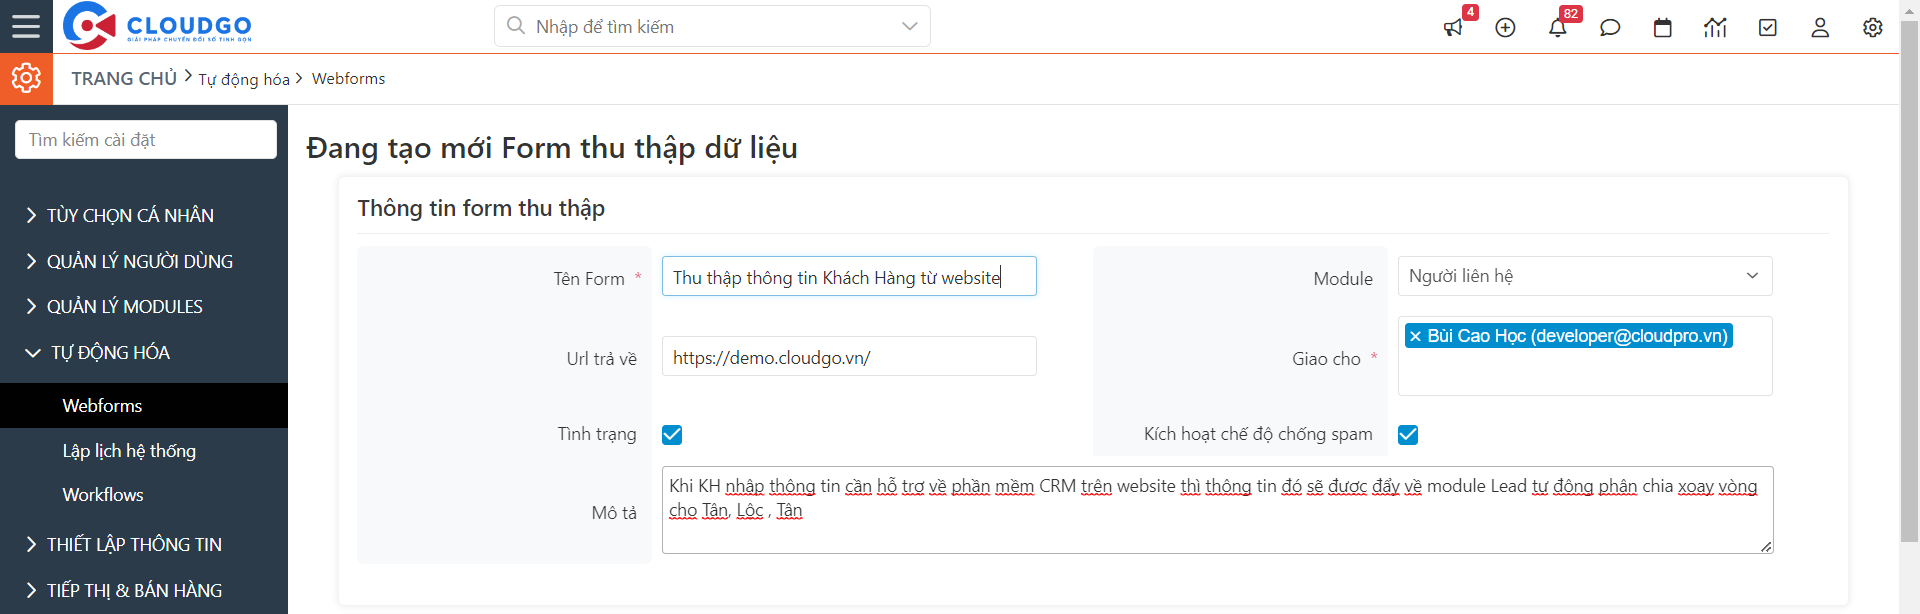Viewport: 1920px width, 614px height.
Task: Select Lập lịch hệ thống menu item
Action: click(x=129, y=451)
